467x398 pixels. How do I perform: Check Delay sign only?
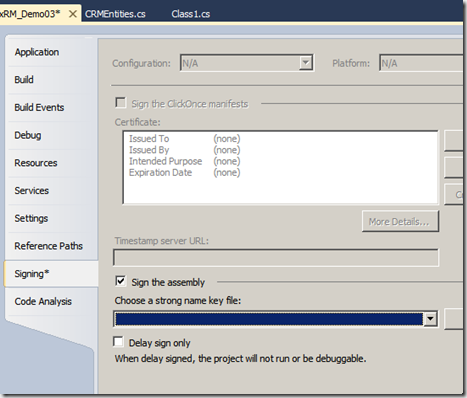[118, 342]
